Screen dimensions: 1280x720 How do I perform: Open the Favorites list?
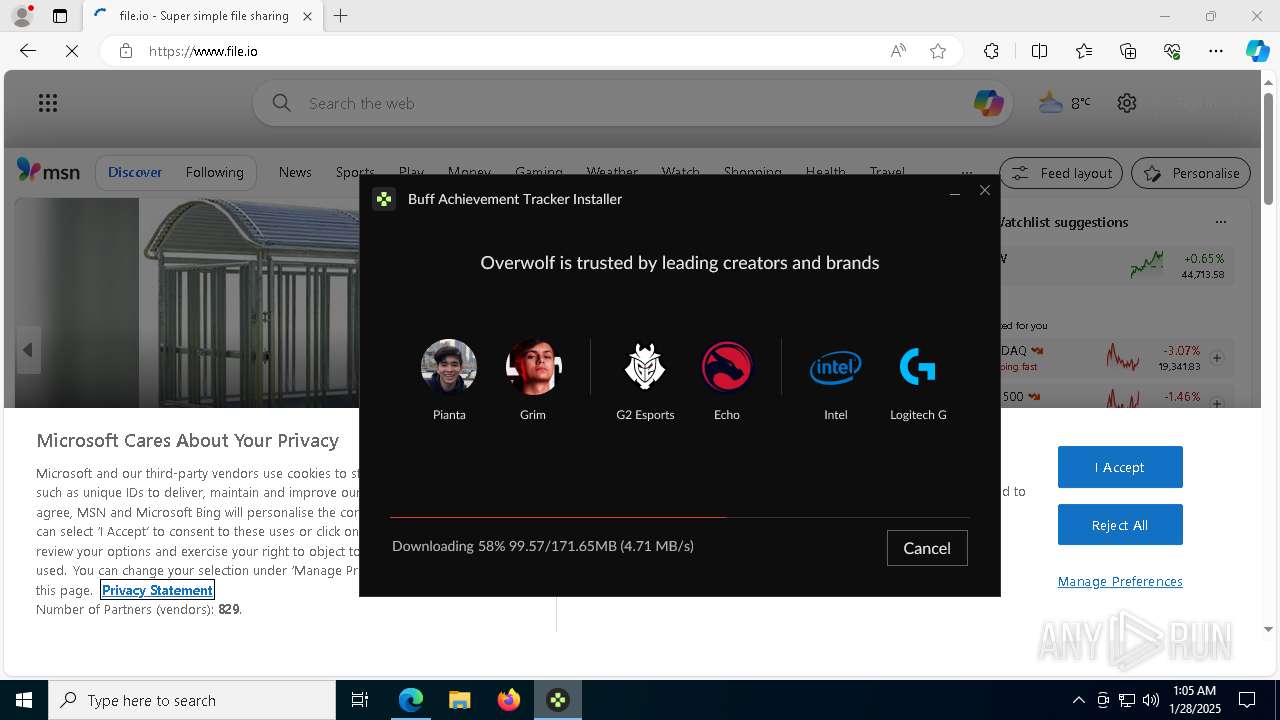(1084, 51)
